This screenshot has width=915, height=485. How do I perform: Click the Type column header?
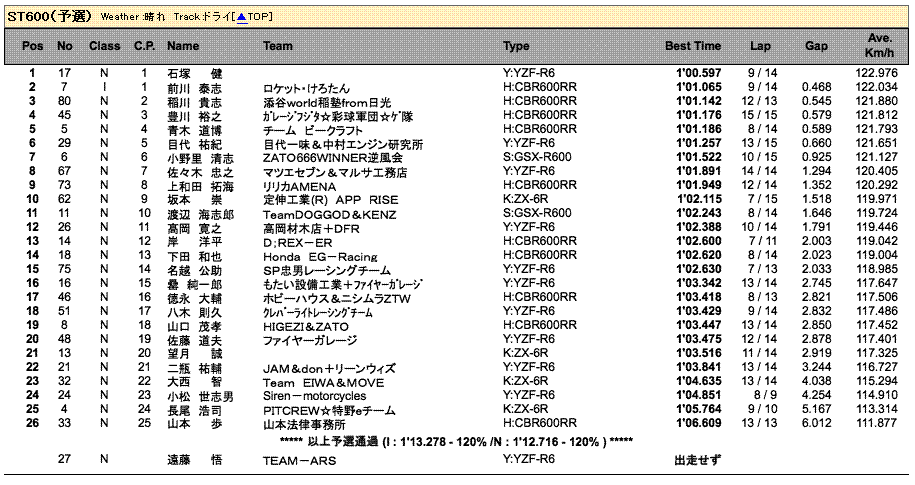click(x=516, y=46)
